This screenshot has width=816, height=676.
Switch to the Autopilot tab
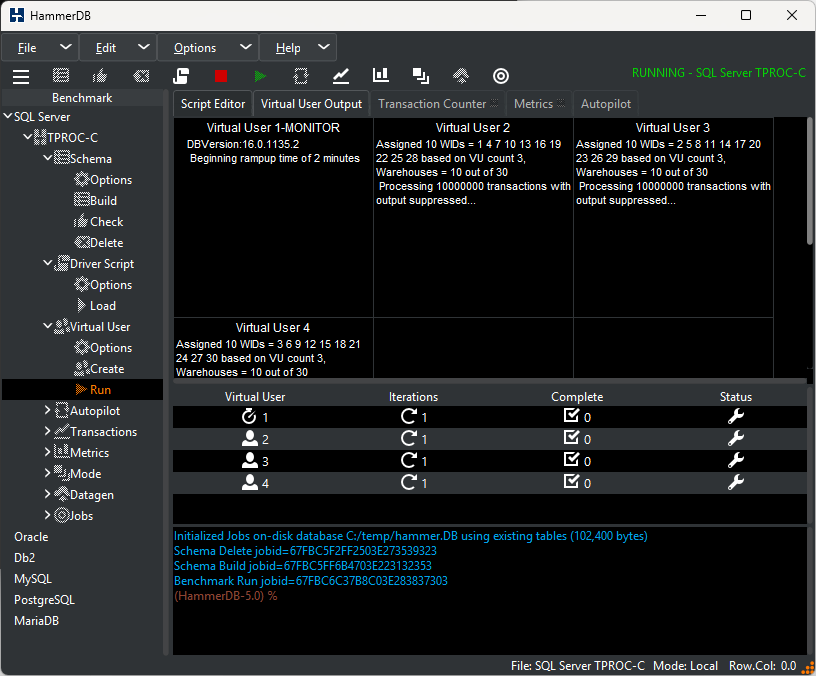(606, 104)
